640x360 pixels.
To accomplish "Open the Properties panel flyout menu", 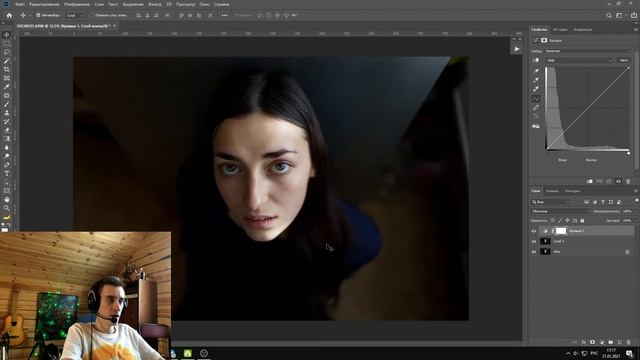I will [636, 29].
